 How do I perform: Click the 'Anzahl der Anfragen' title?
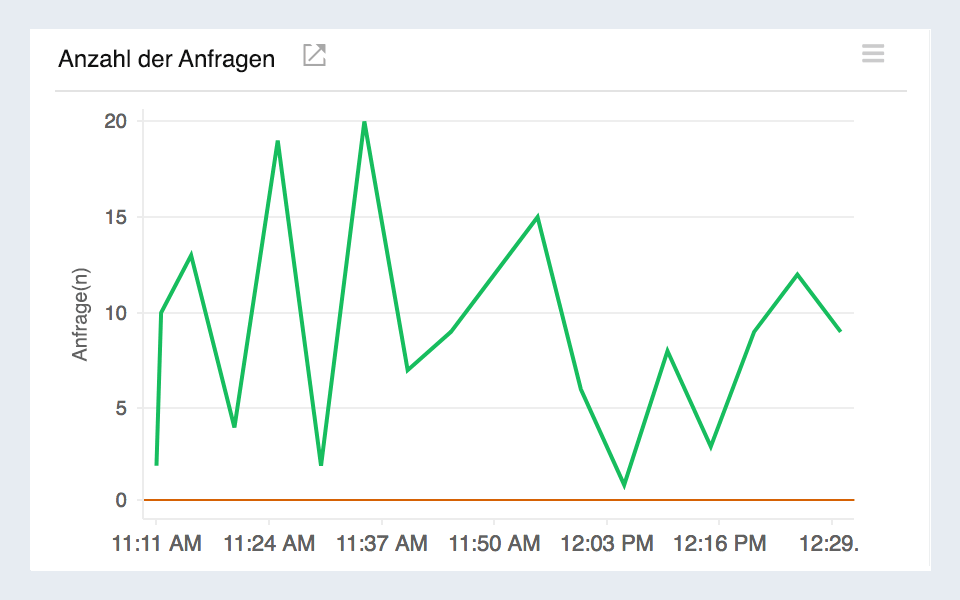(x=166, y=59)
